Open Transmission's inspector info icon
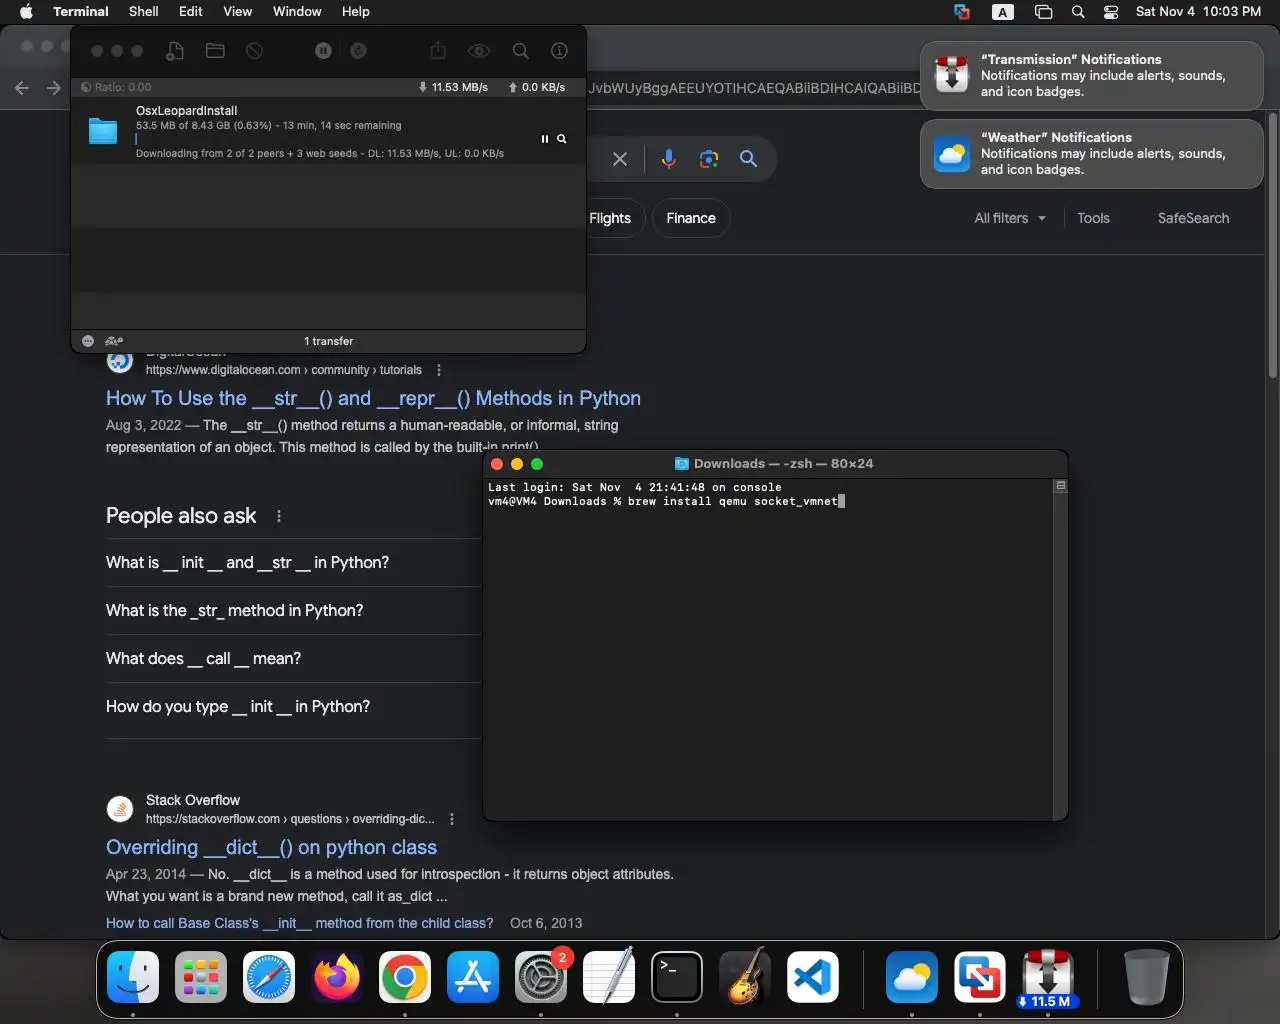This screenshot has width=1280, height=1024. coord(559,51)
